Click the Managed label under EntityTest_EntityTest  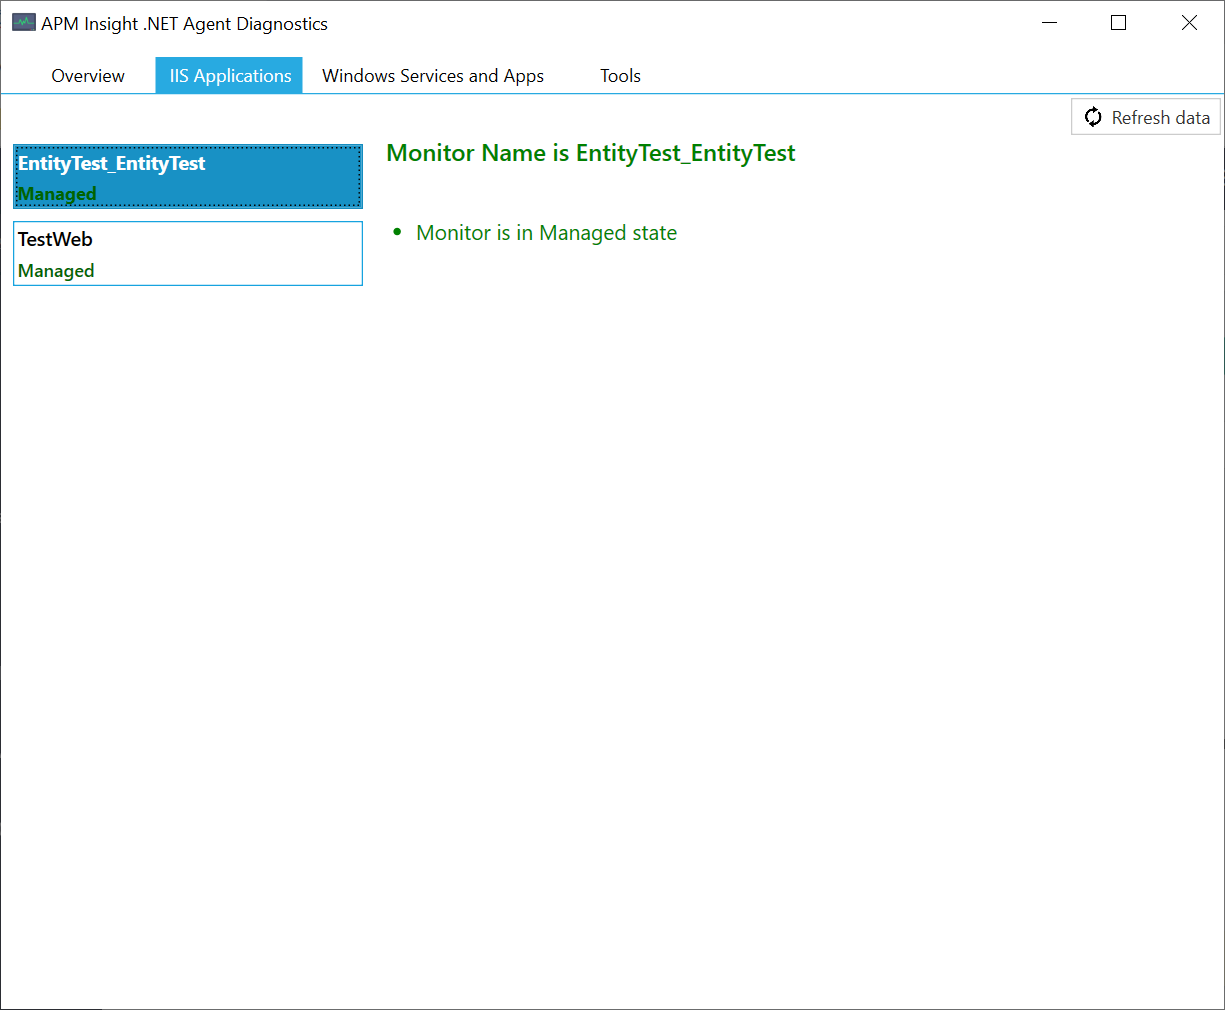[x=55, y=193]
